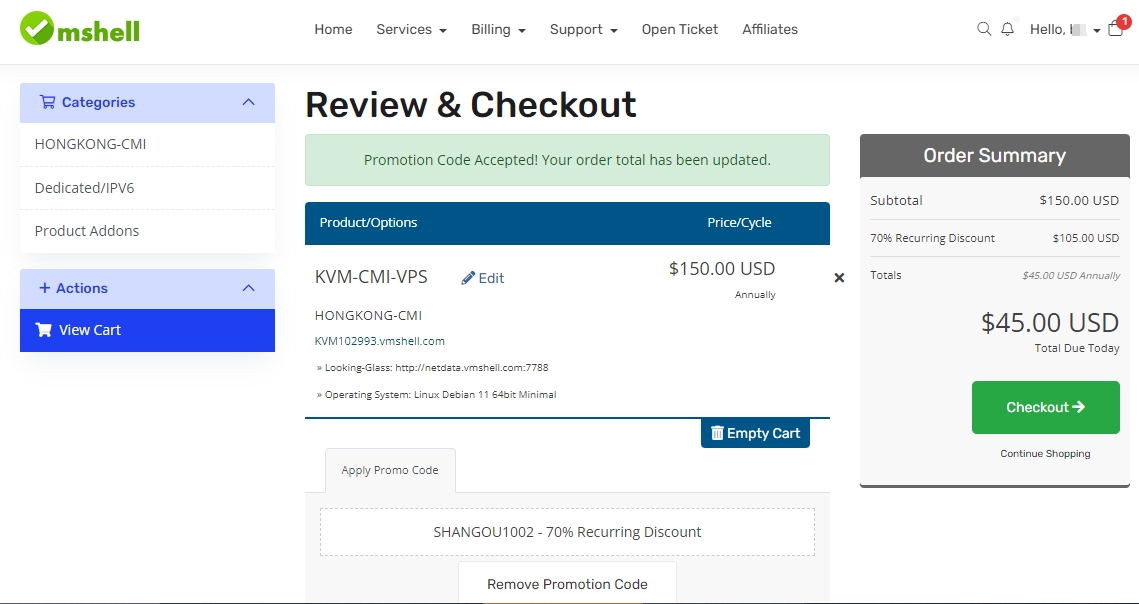Image resolution: width=1139 pixels, height=604 pixels.
Task: Click the $150.00 USD item price
Action: point(722,269)
